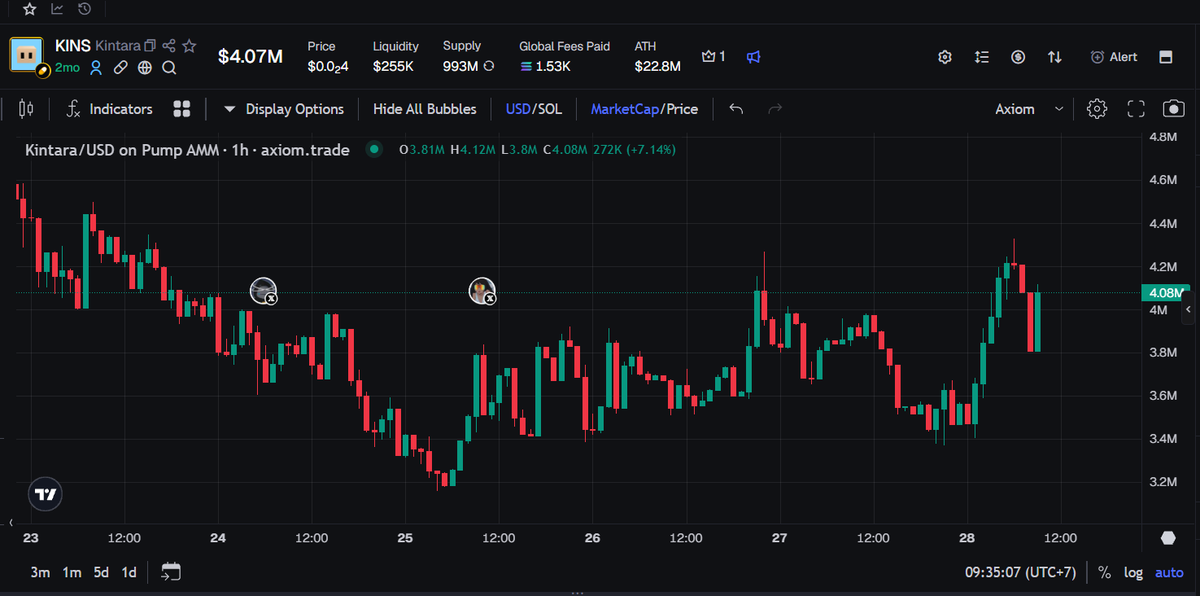Select MarketCap chart mode
1200x596 pixels.
[x=624, y=109]
